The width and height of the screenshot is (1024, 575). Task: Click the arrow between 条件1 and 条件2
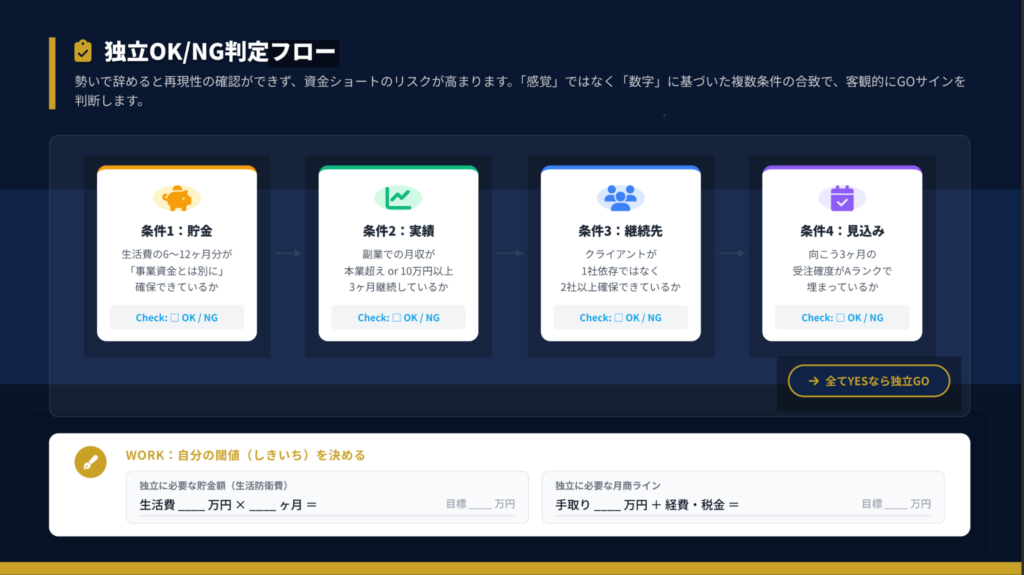point(288,253)
